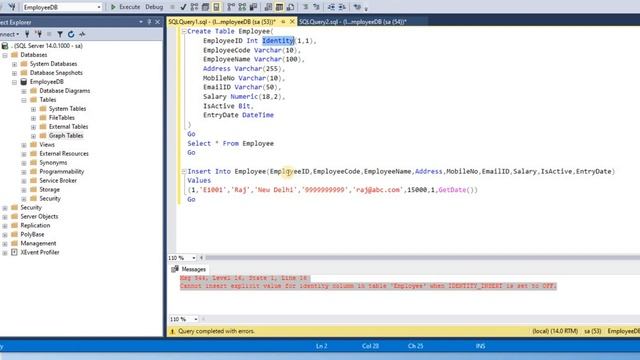This screenshot has width=640, height=360.
Task: Click the 'Query completed with errors.' status text
Action: (216, 331)
